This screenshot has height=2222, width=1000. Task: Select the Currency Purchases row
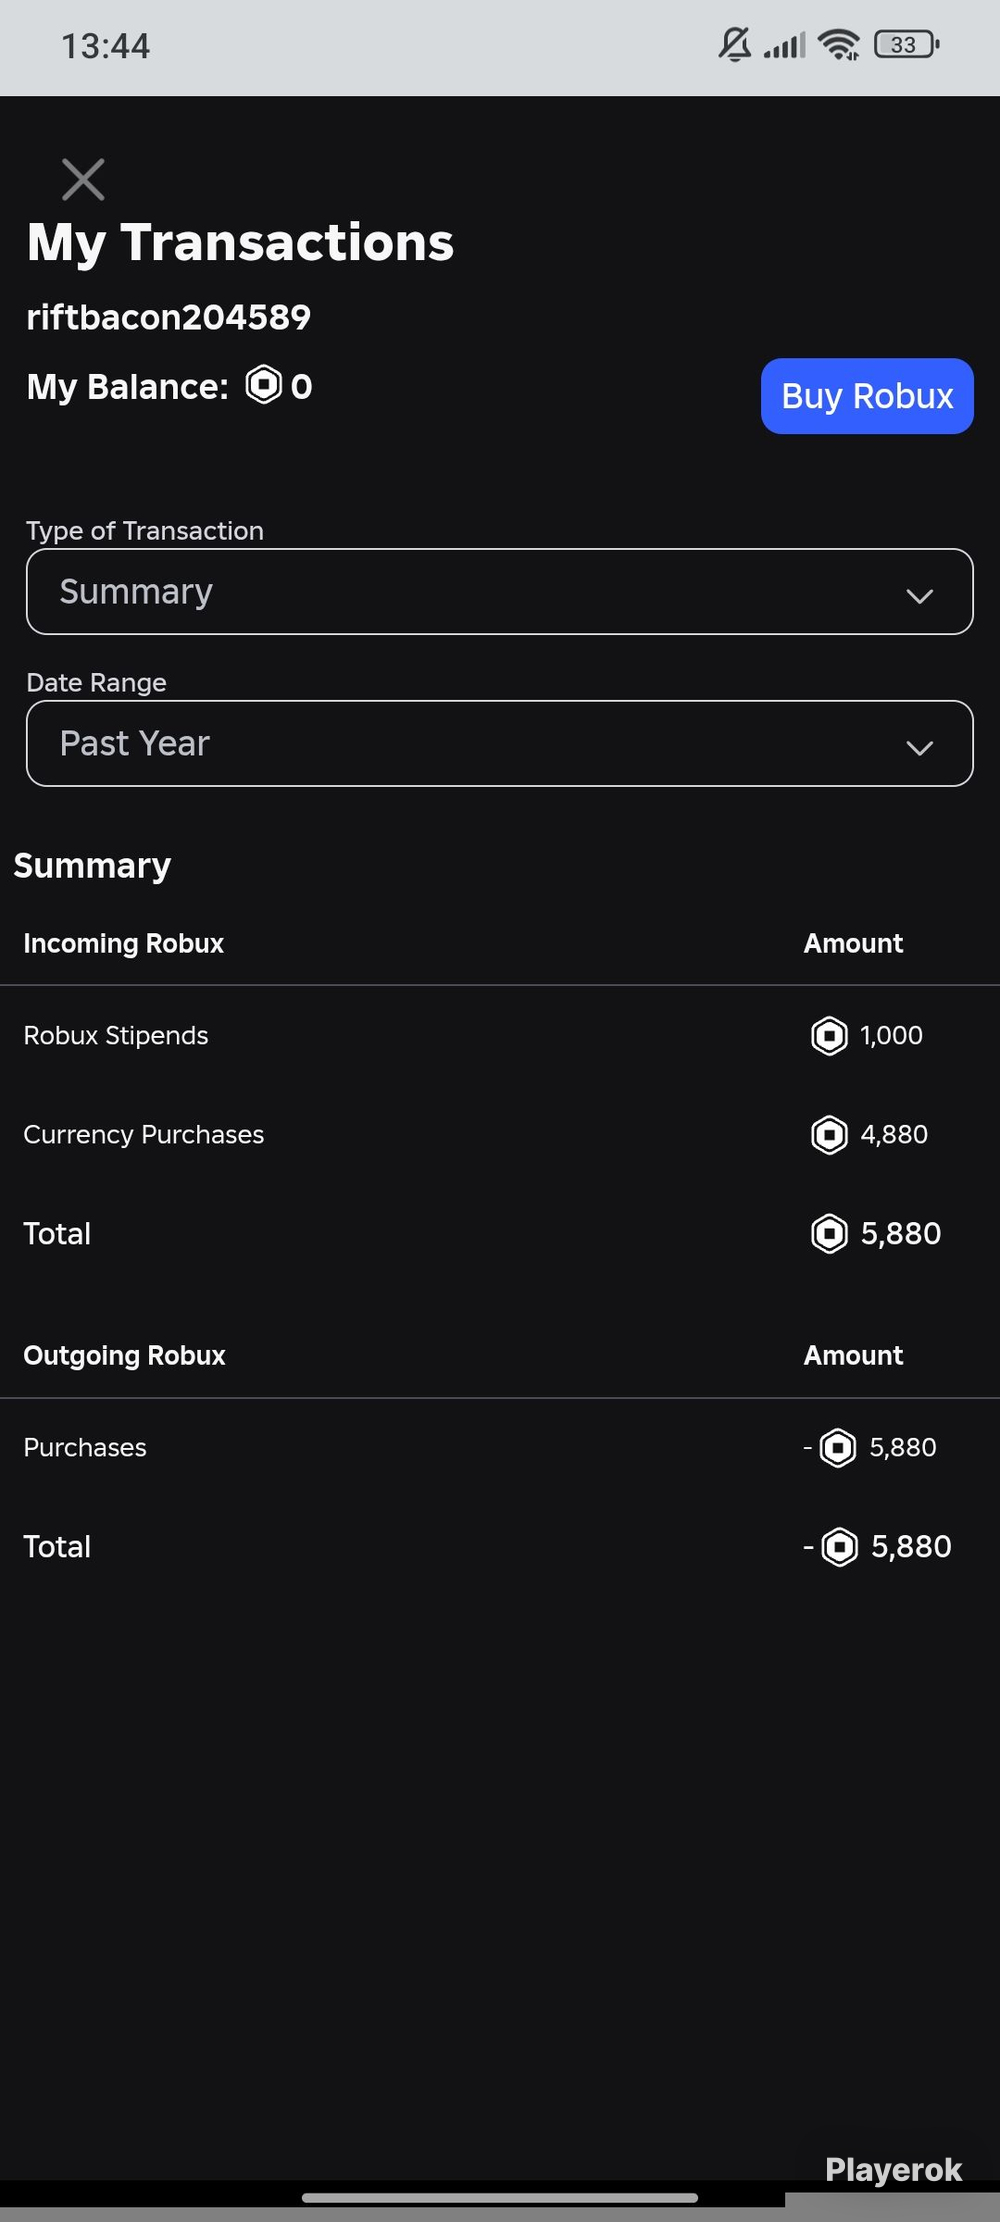[x=500, y=1135]
